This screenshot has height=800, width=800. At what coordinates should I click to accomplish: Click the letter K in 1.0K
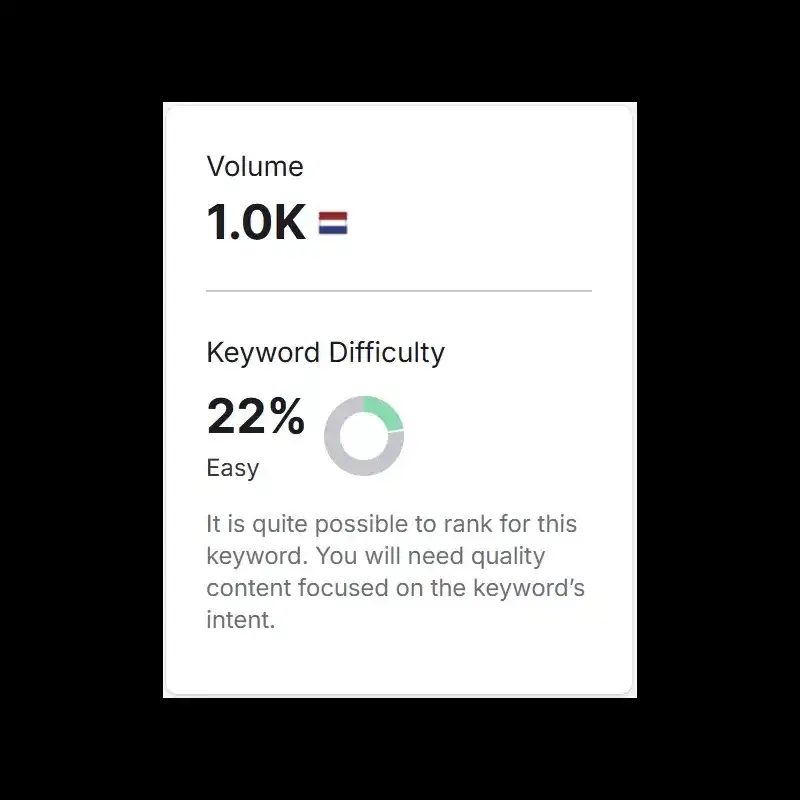[289, 222]
